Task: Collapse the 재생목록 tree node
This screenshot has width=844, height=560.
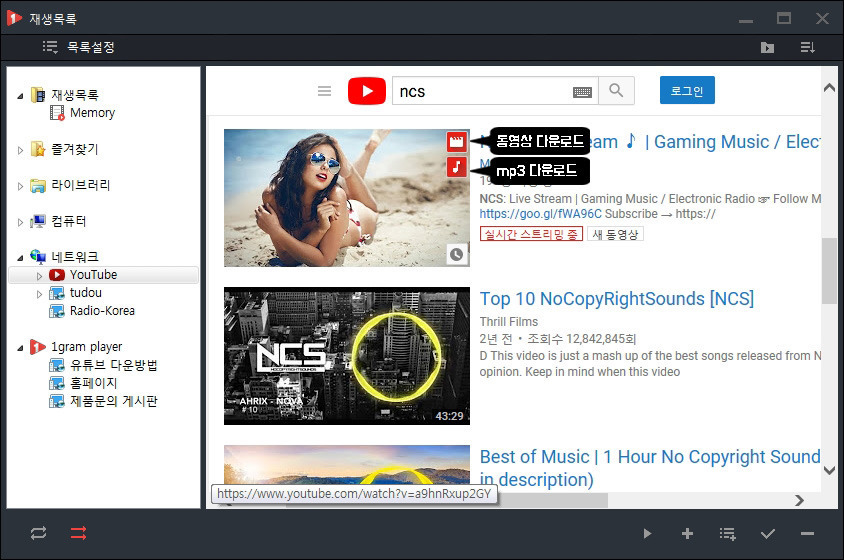Action: coord(20,96)
